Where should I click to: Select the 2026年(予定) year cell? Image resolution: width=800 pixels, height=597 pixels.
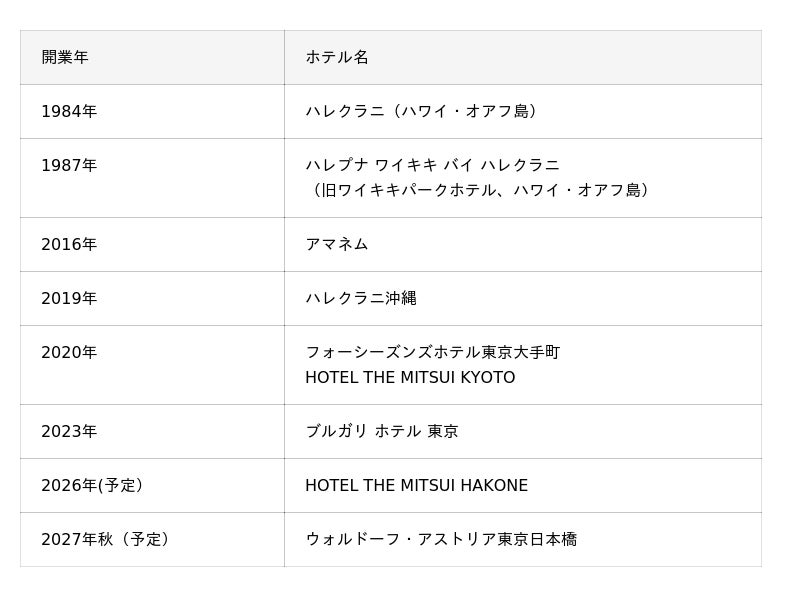point(92,485)
